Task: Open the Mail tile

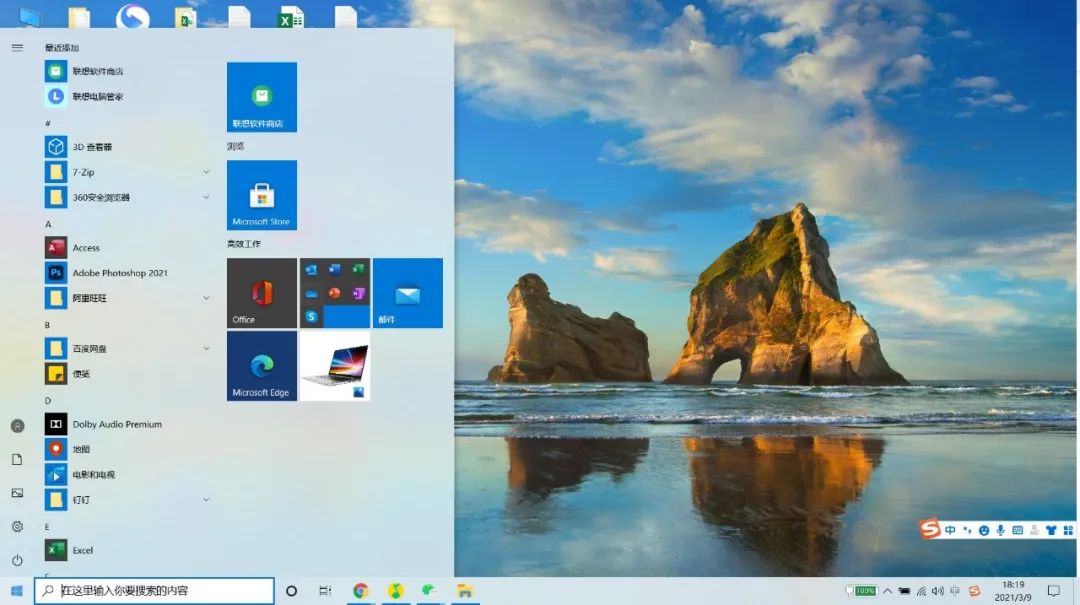Action: (x=407, y=293)
